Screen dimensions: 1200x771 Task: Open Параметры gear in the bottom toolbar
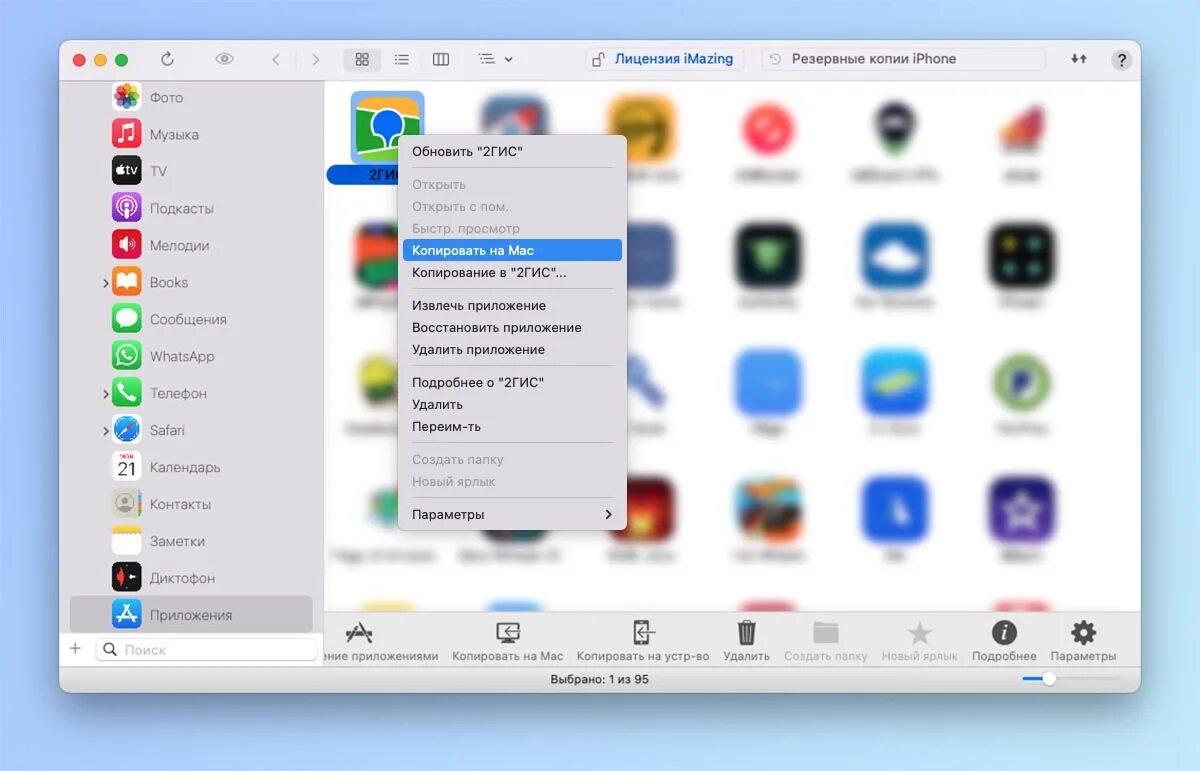[x=1083, y=641]
